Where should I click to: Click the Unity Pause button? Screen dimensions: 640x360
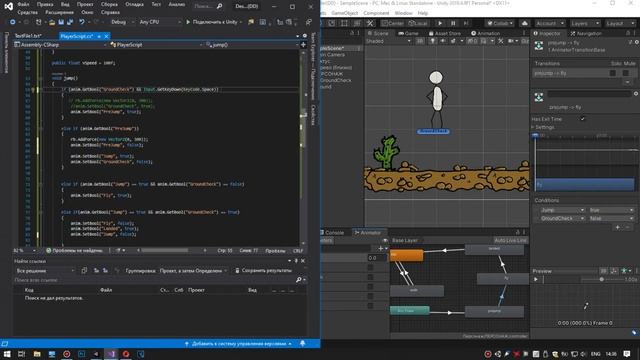453,23
